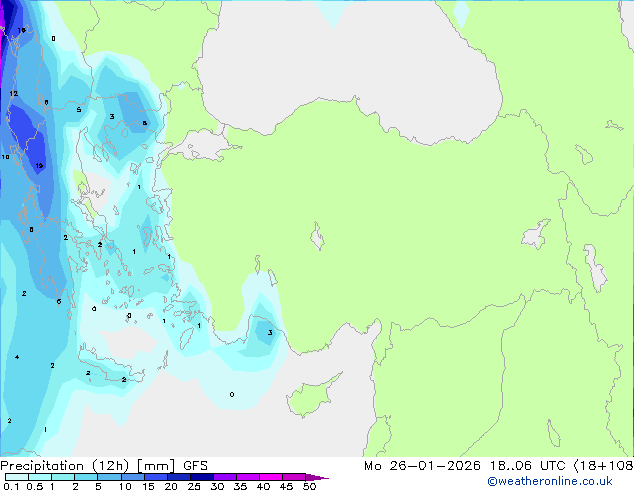Viewport: 634px width, 490px height.
Task: Pick the 15–20 mm blue legend swatch
Action: (x=156, y=477)
